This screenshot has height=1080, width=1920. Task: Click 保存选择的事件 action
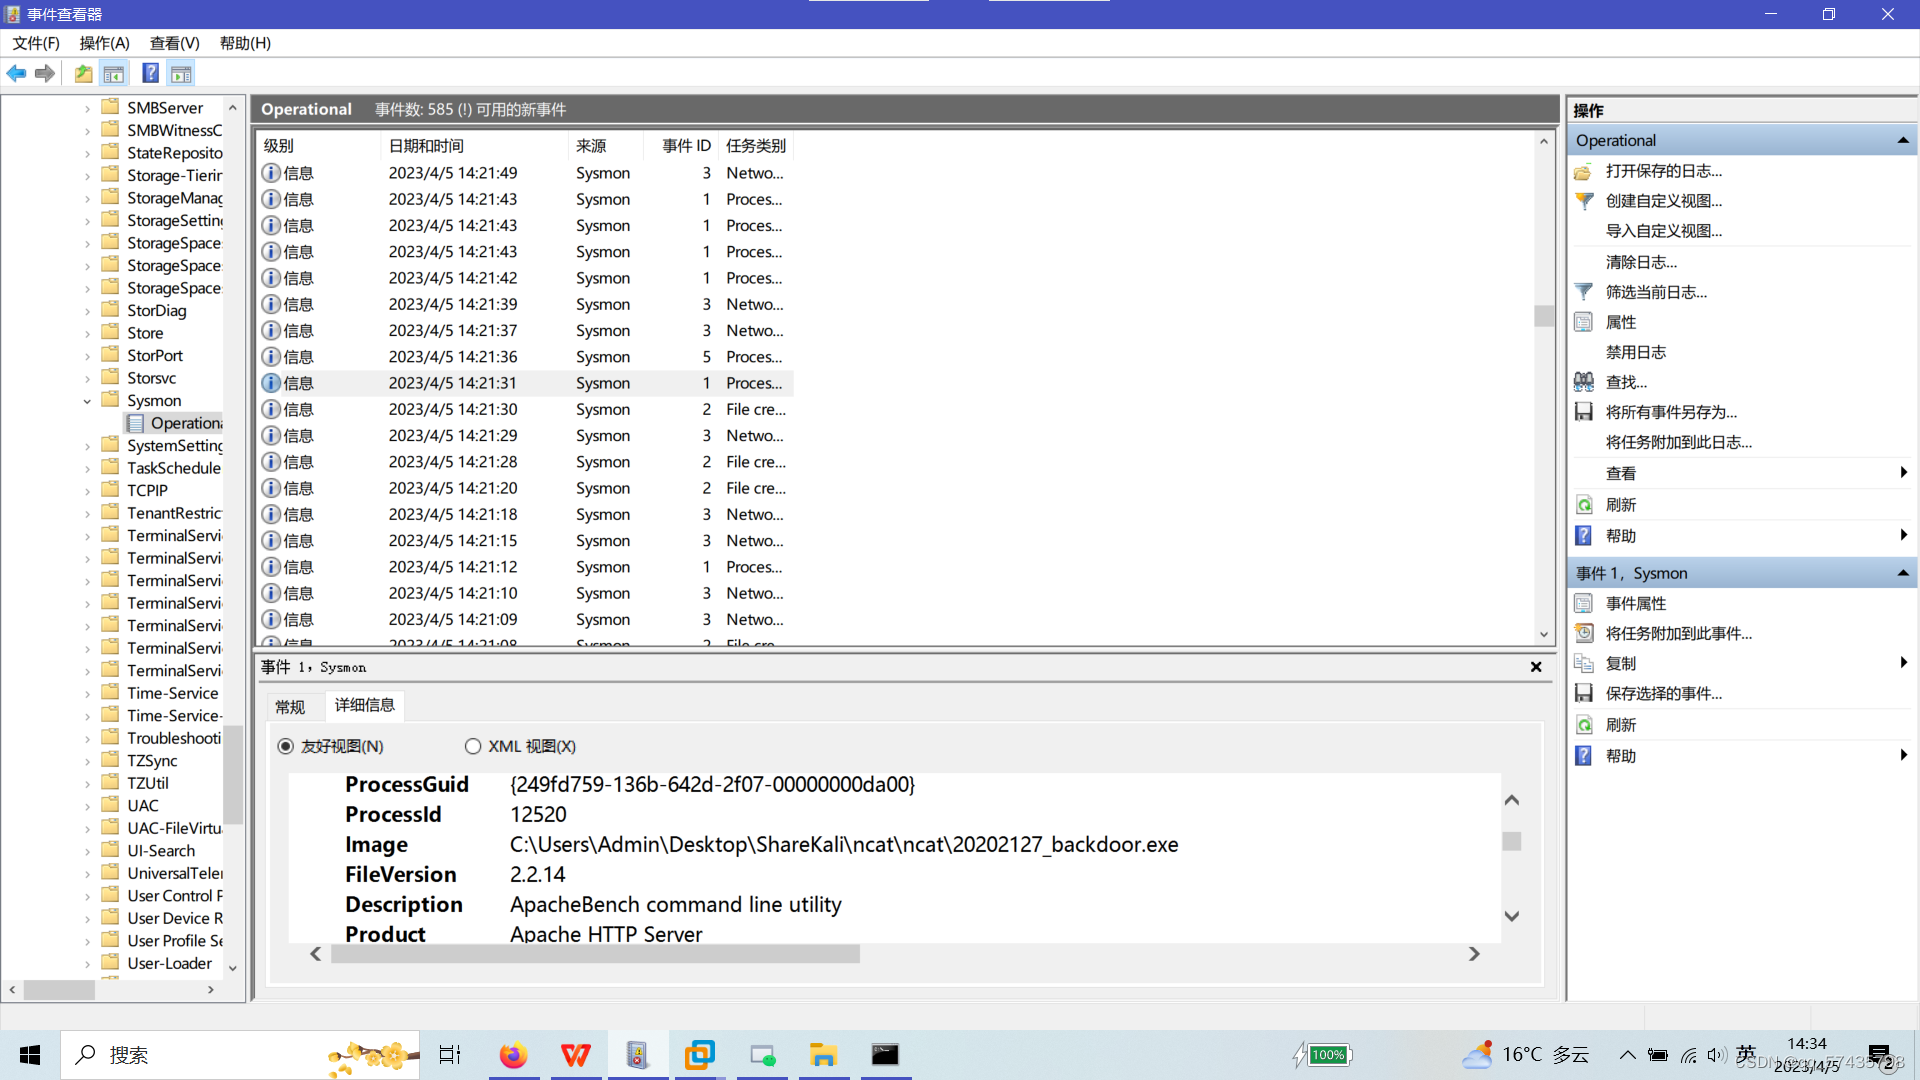(1663, 693)
